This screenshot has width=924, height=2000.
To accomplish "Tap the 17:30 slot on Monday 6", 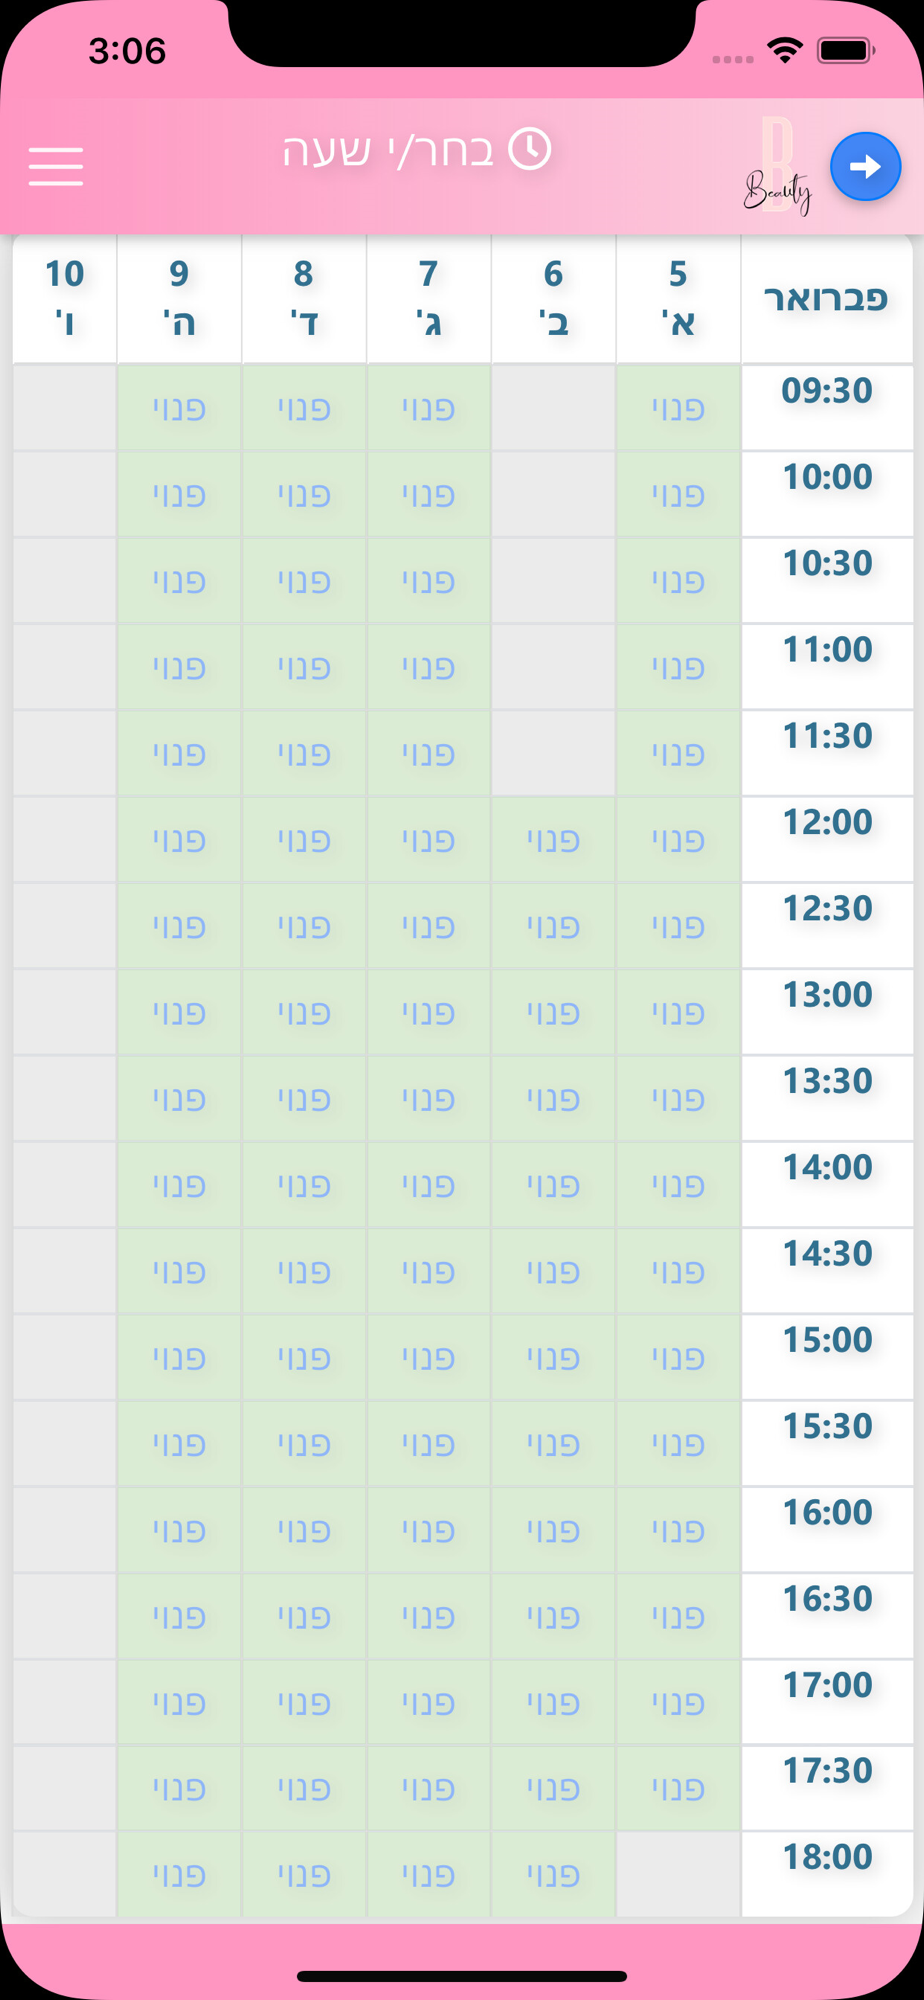I will coord(553,1788).
